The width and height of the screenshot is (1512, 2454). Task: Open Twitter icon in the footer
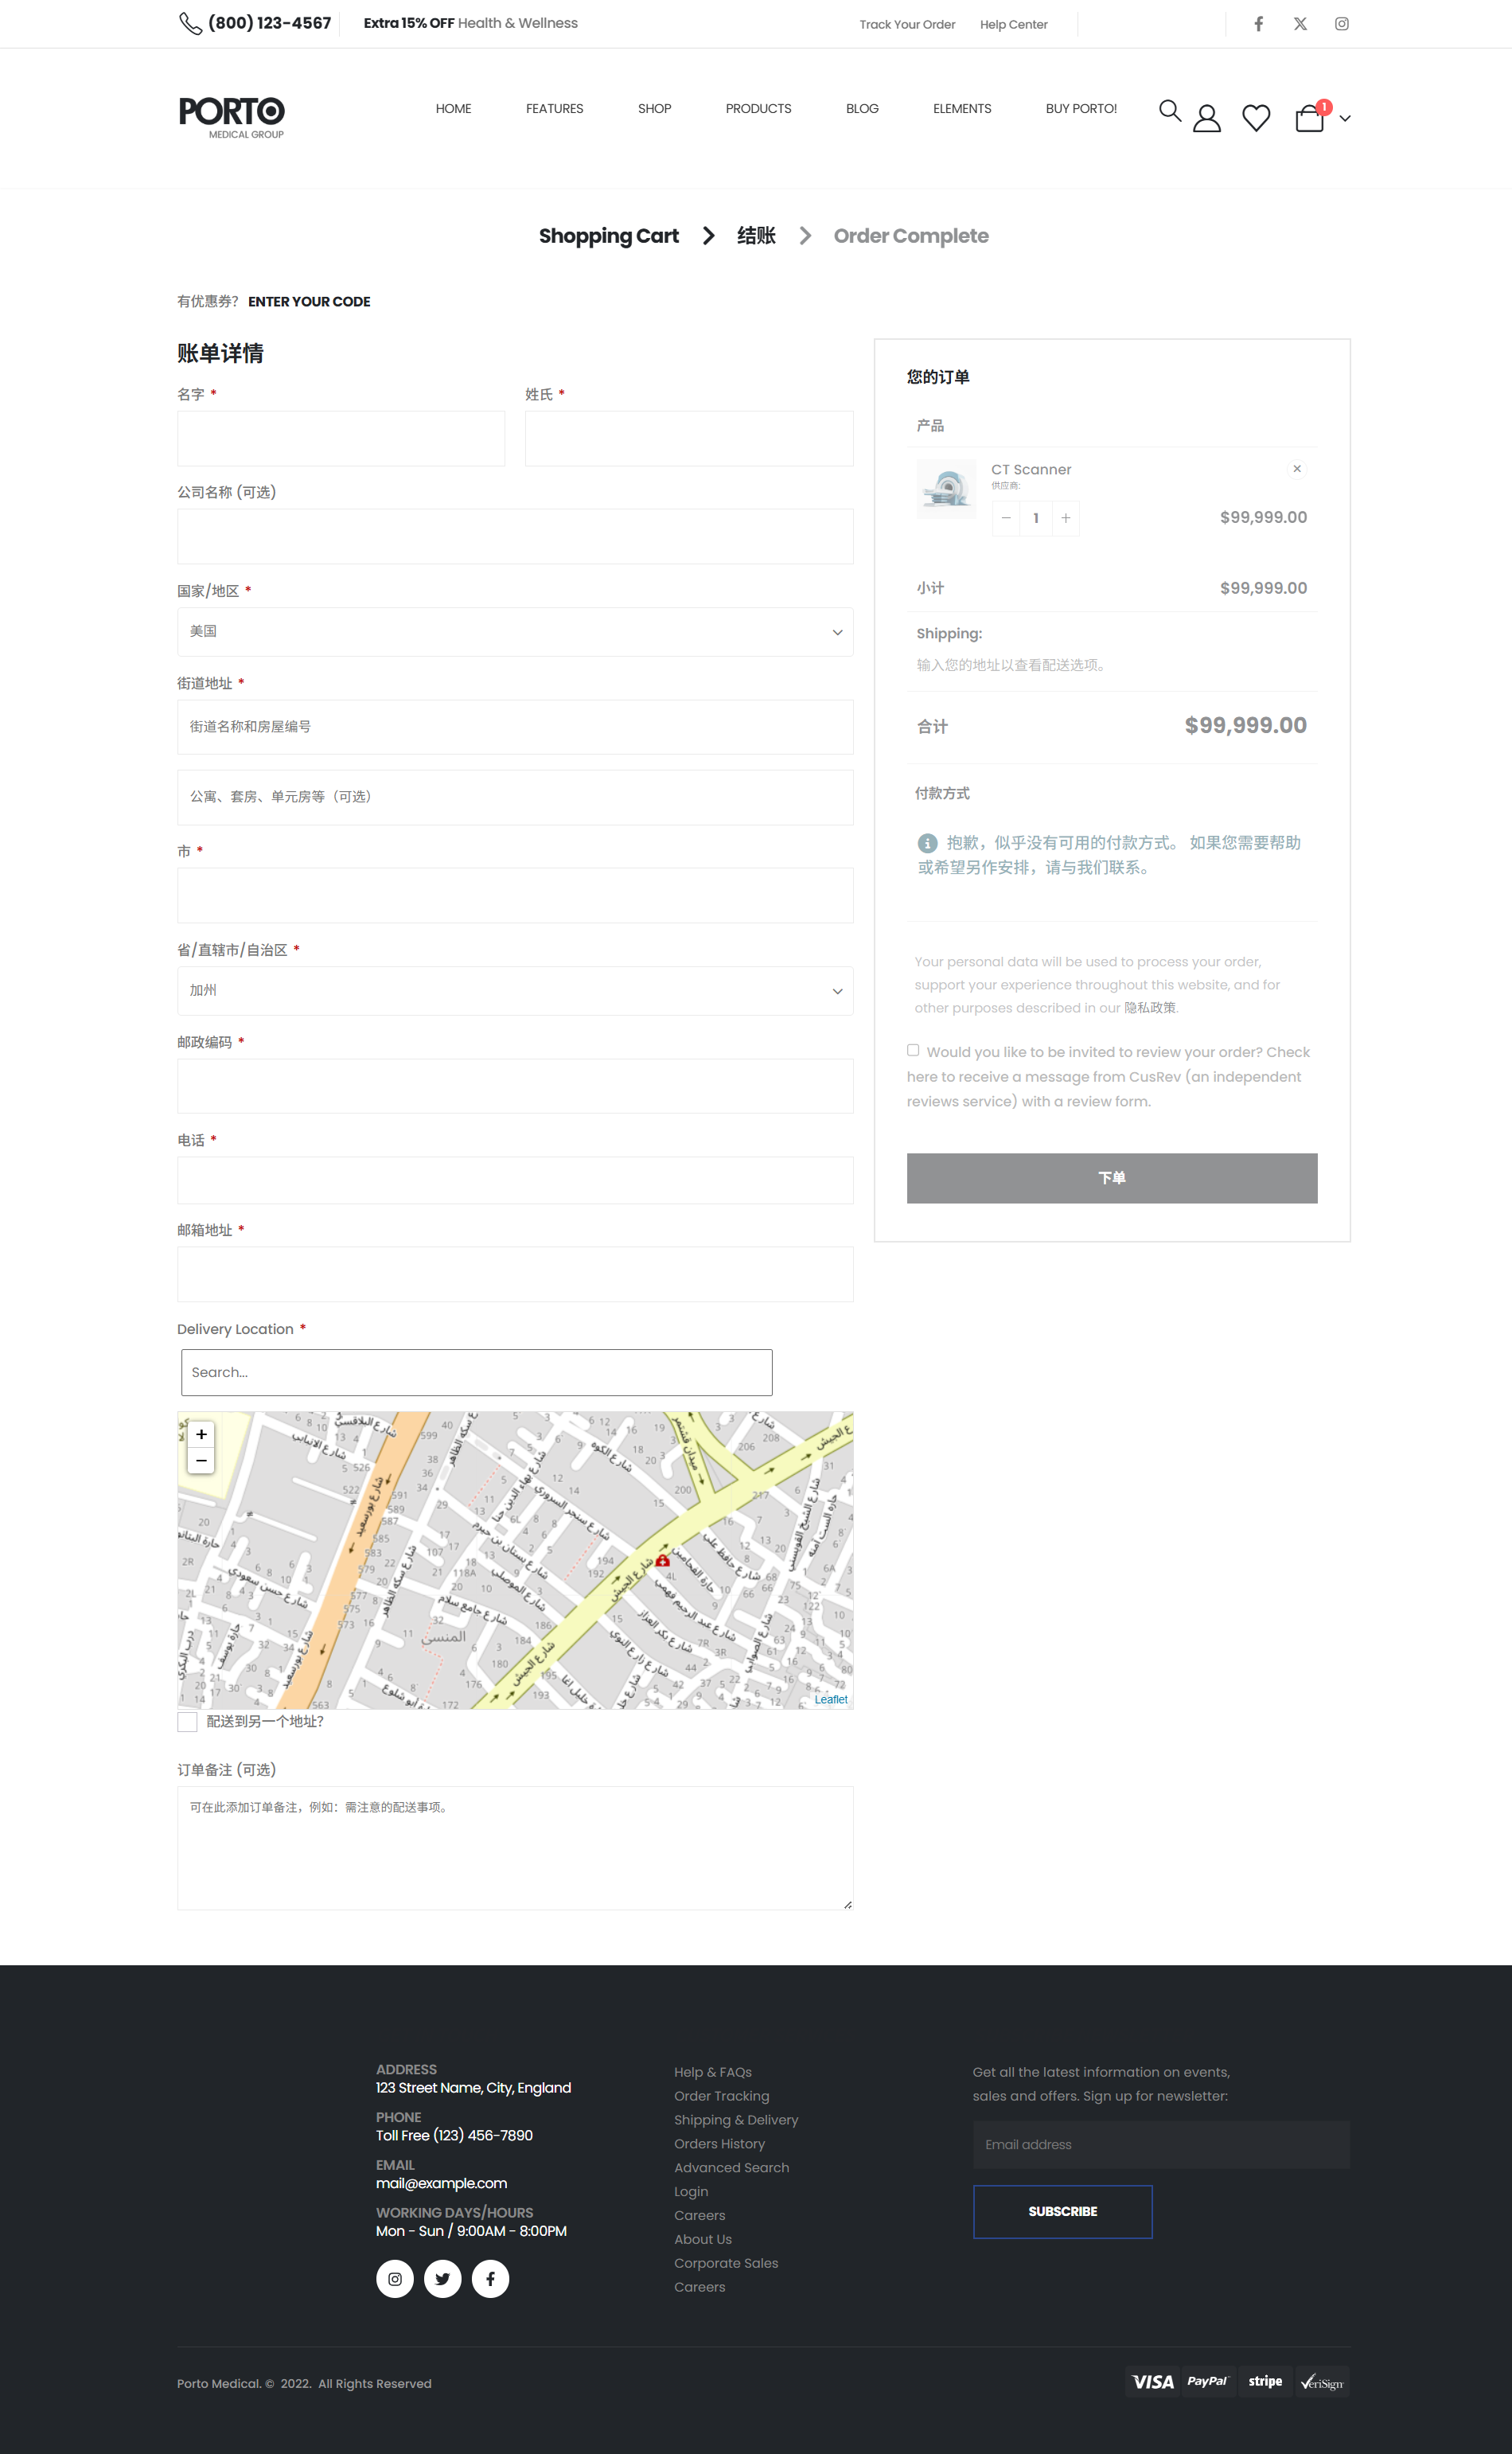[x=442, y=2279]
